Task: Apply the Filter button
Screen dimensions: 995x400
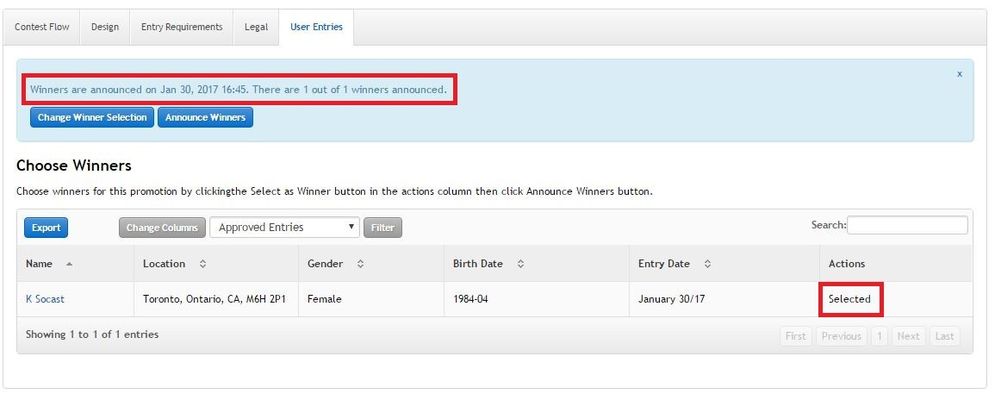Action: tap(382, 228)
